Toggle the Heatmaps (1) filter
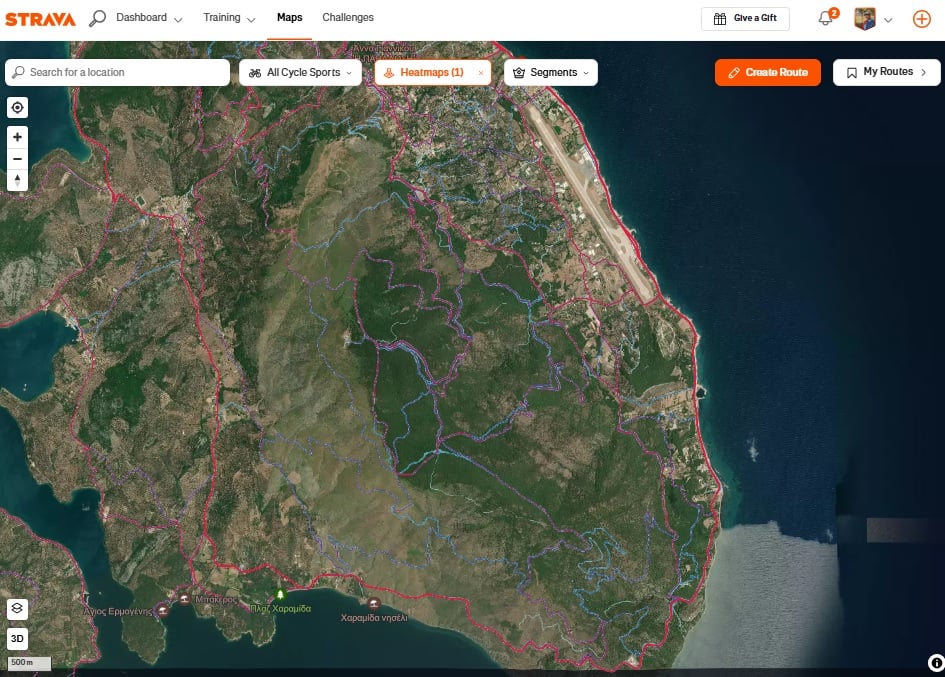Image resolution: width=945 pixels, height=677 pixels. (424, 73)
